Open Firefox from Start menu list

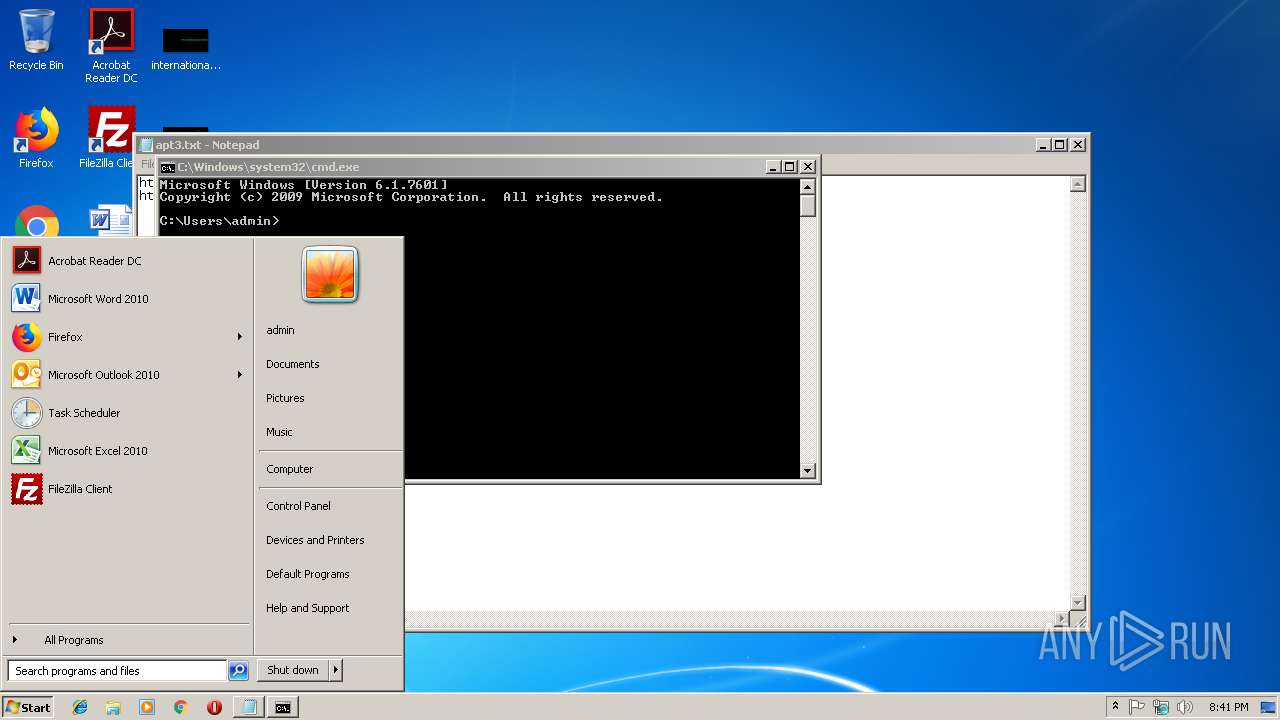pyautogui.click(x=127, y=337)
